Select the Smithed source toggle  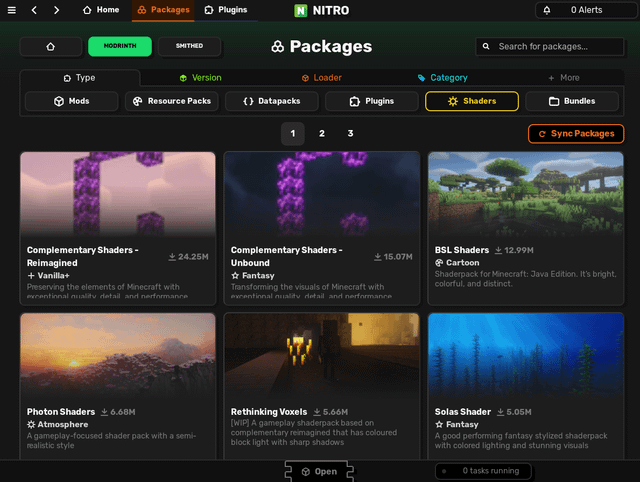click(189, 46)
